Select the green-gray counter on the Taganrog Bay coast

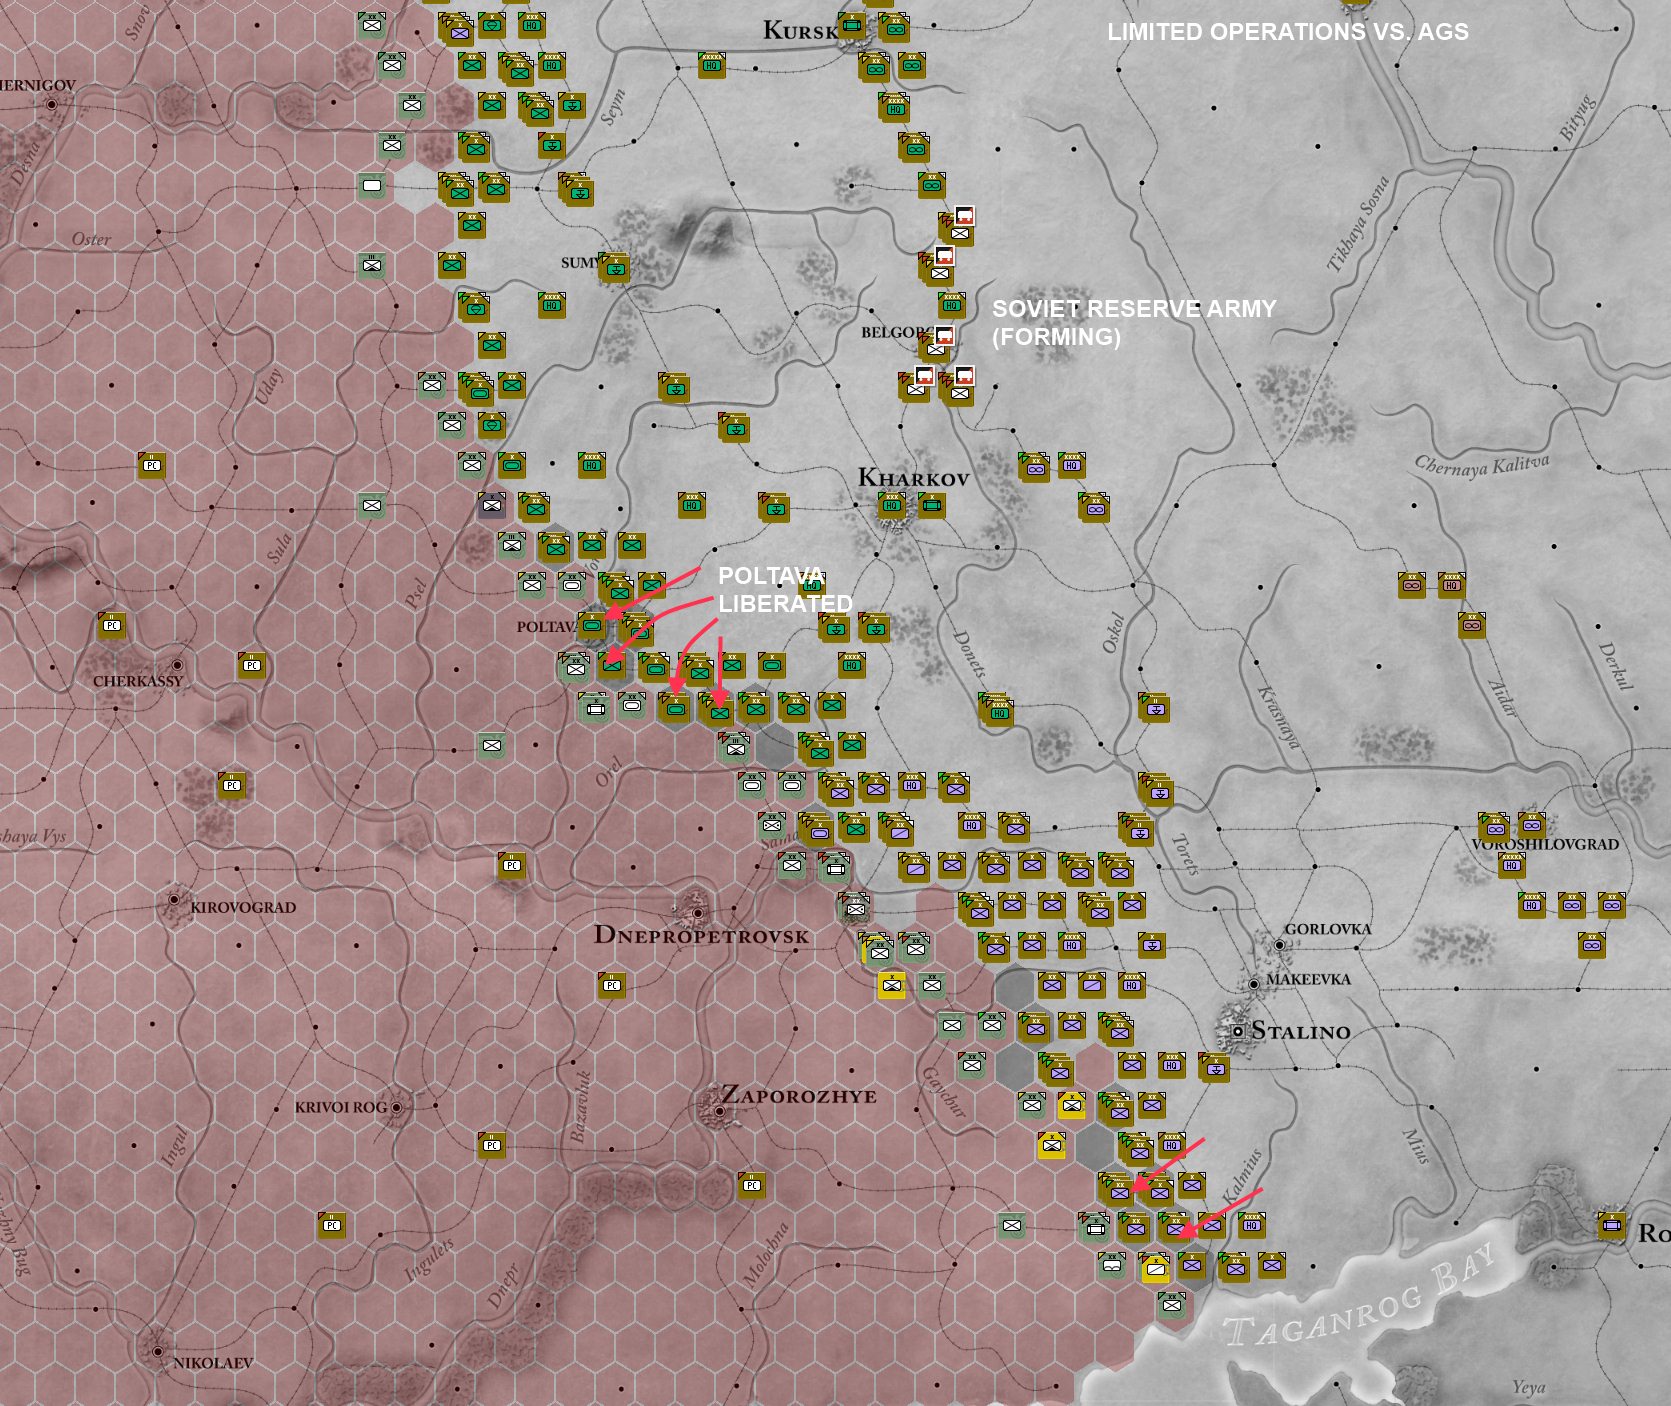(1171, 1304)
